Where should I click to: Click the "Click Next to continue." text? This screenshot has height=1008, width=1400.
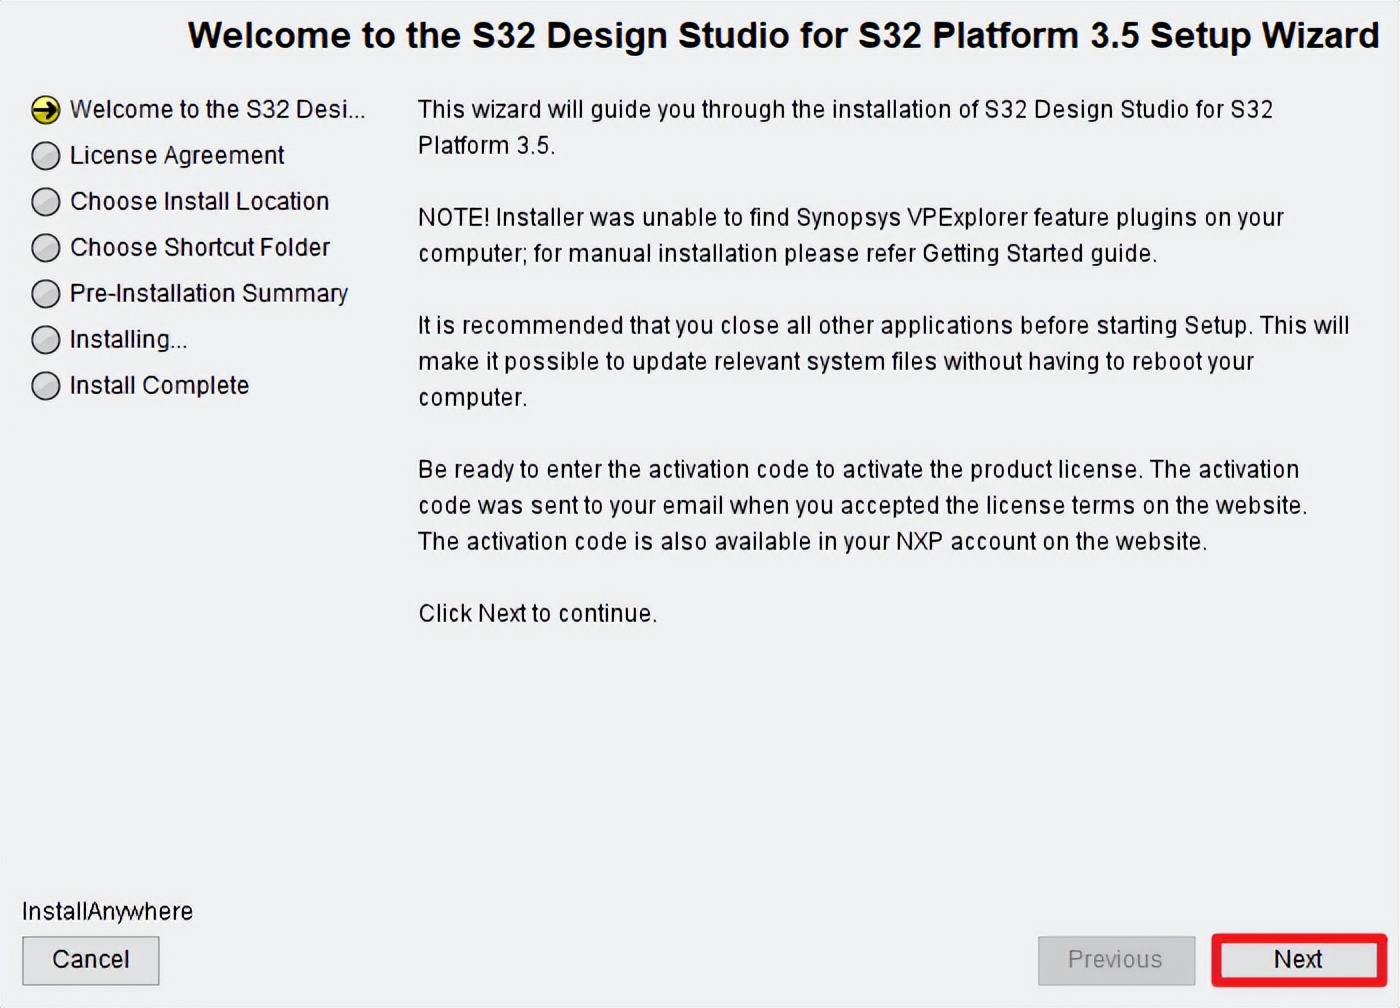537,613
